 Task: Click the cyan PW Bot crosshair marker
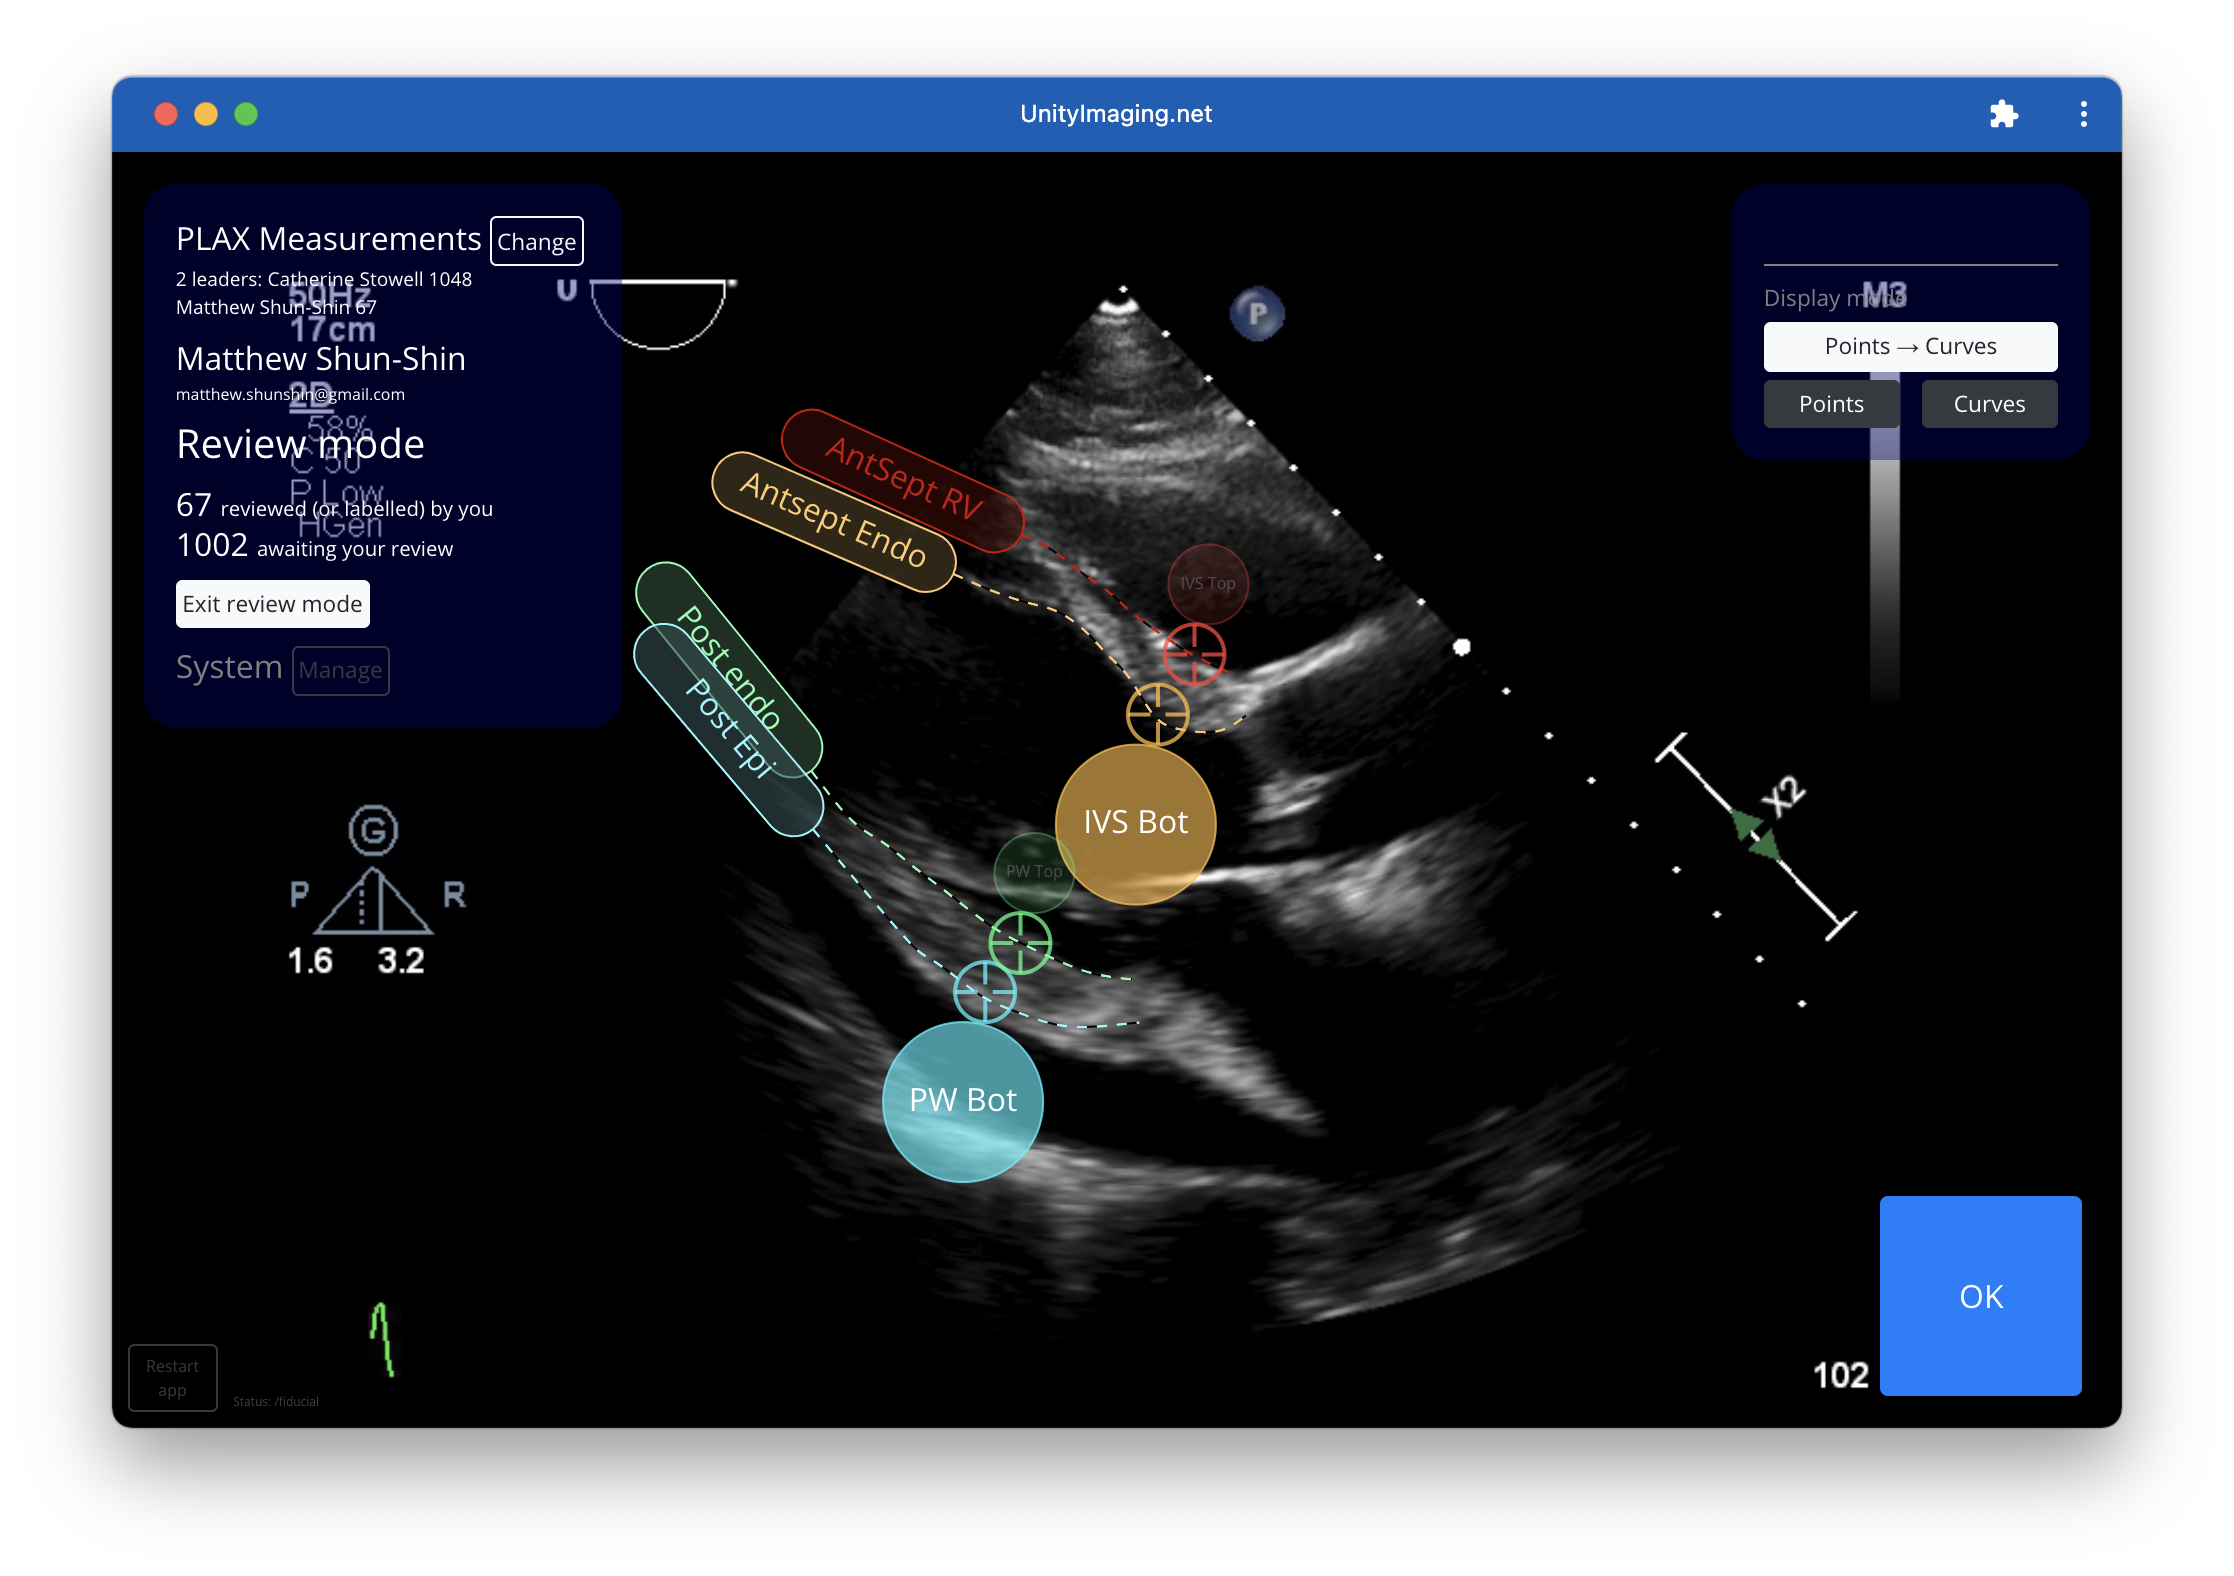pos(985,992)
